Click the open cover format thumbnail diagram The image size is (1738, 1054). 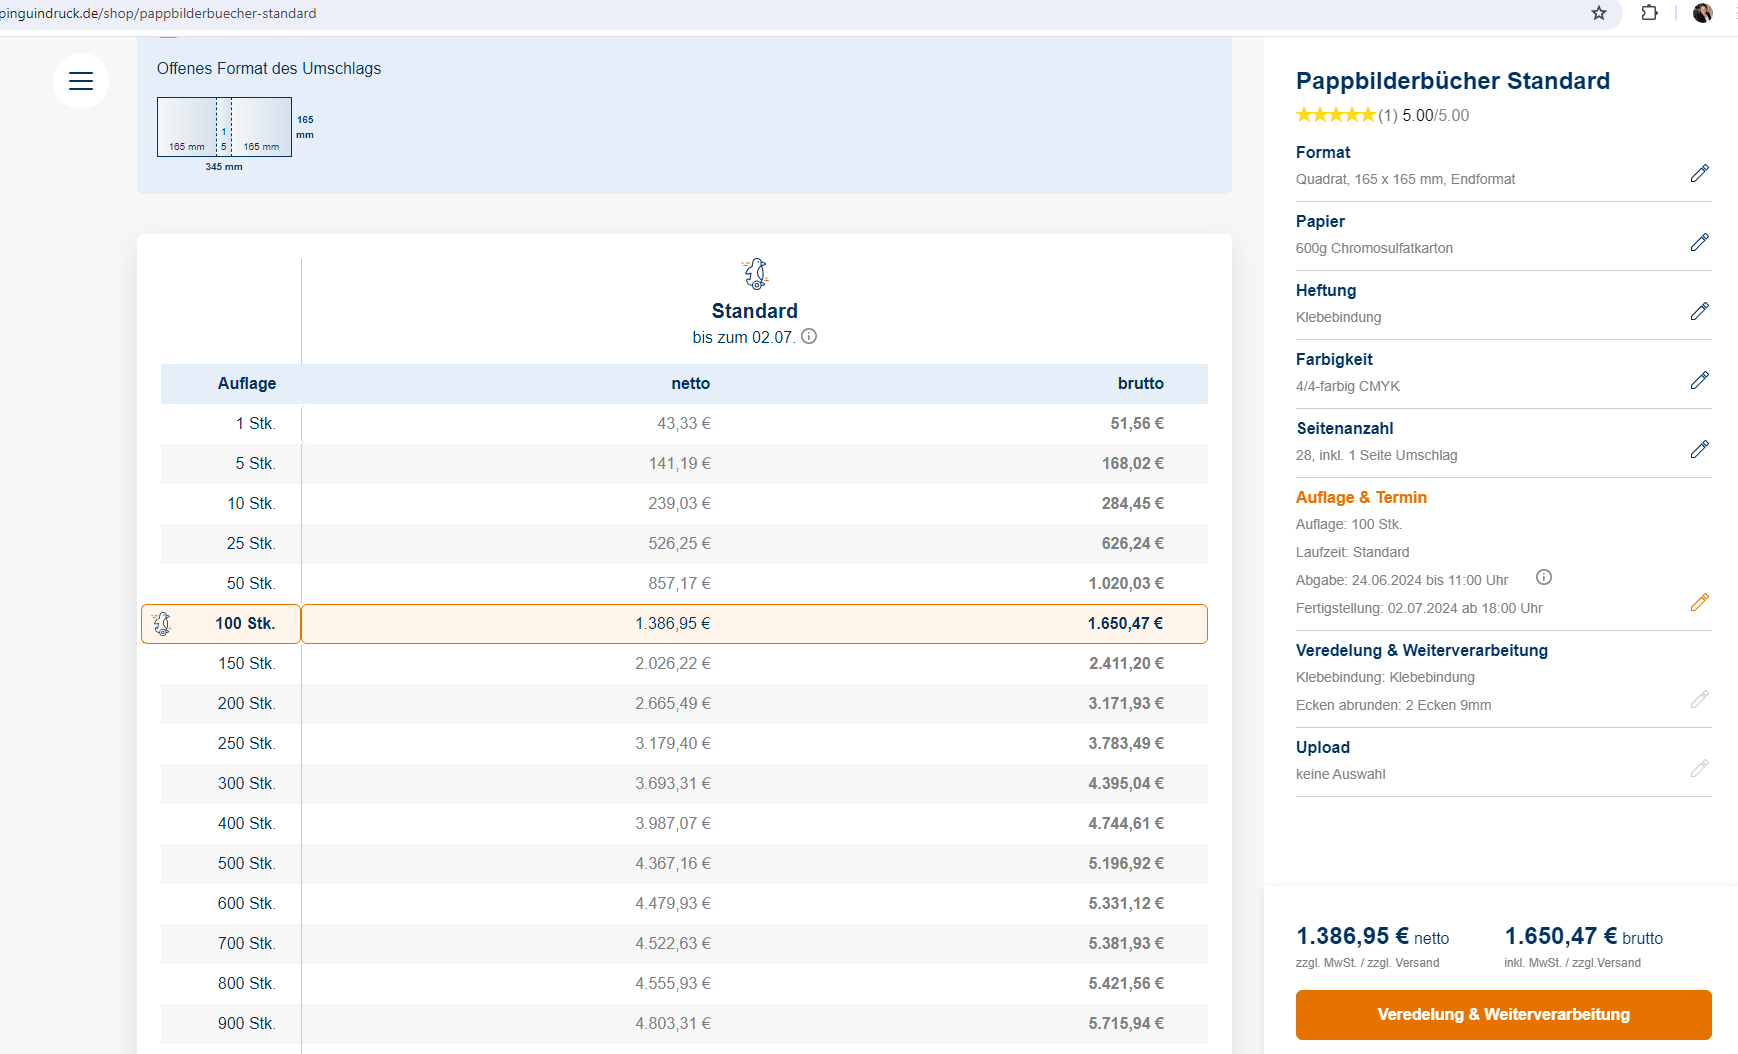[x=225, y=127]
